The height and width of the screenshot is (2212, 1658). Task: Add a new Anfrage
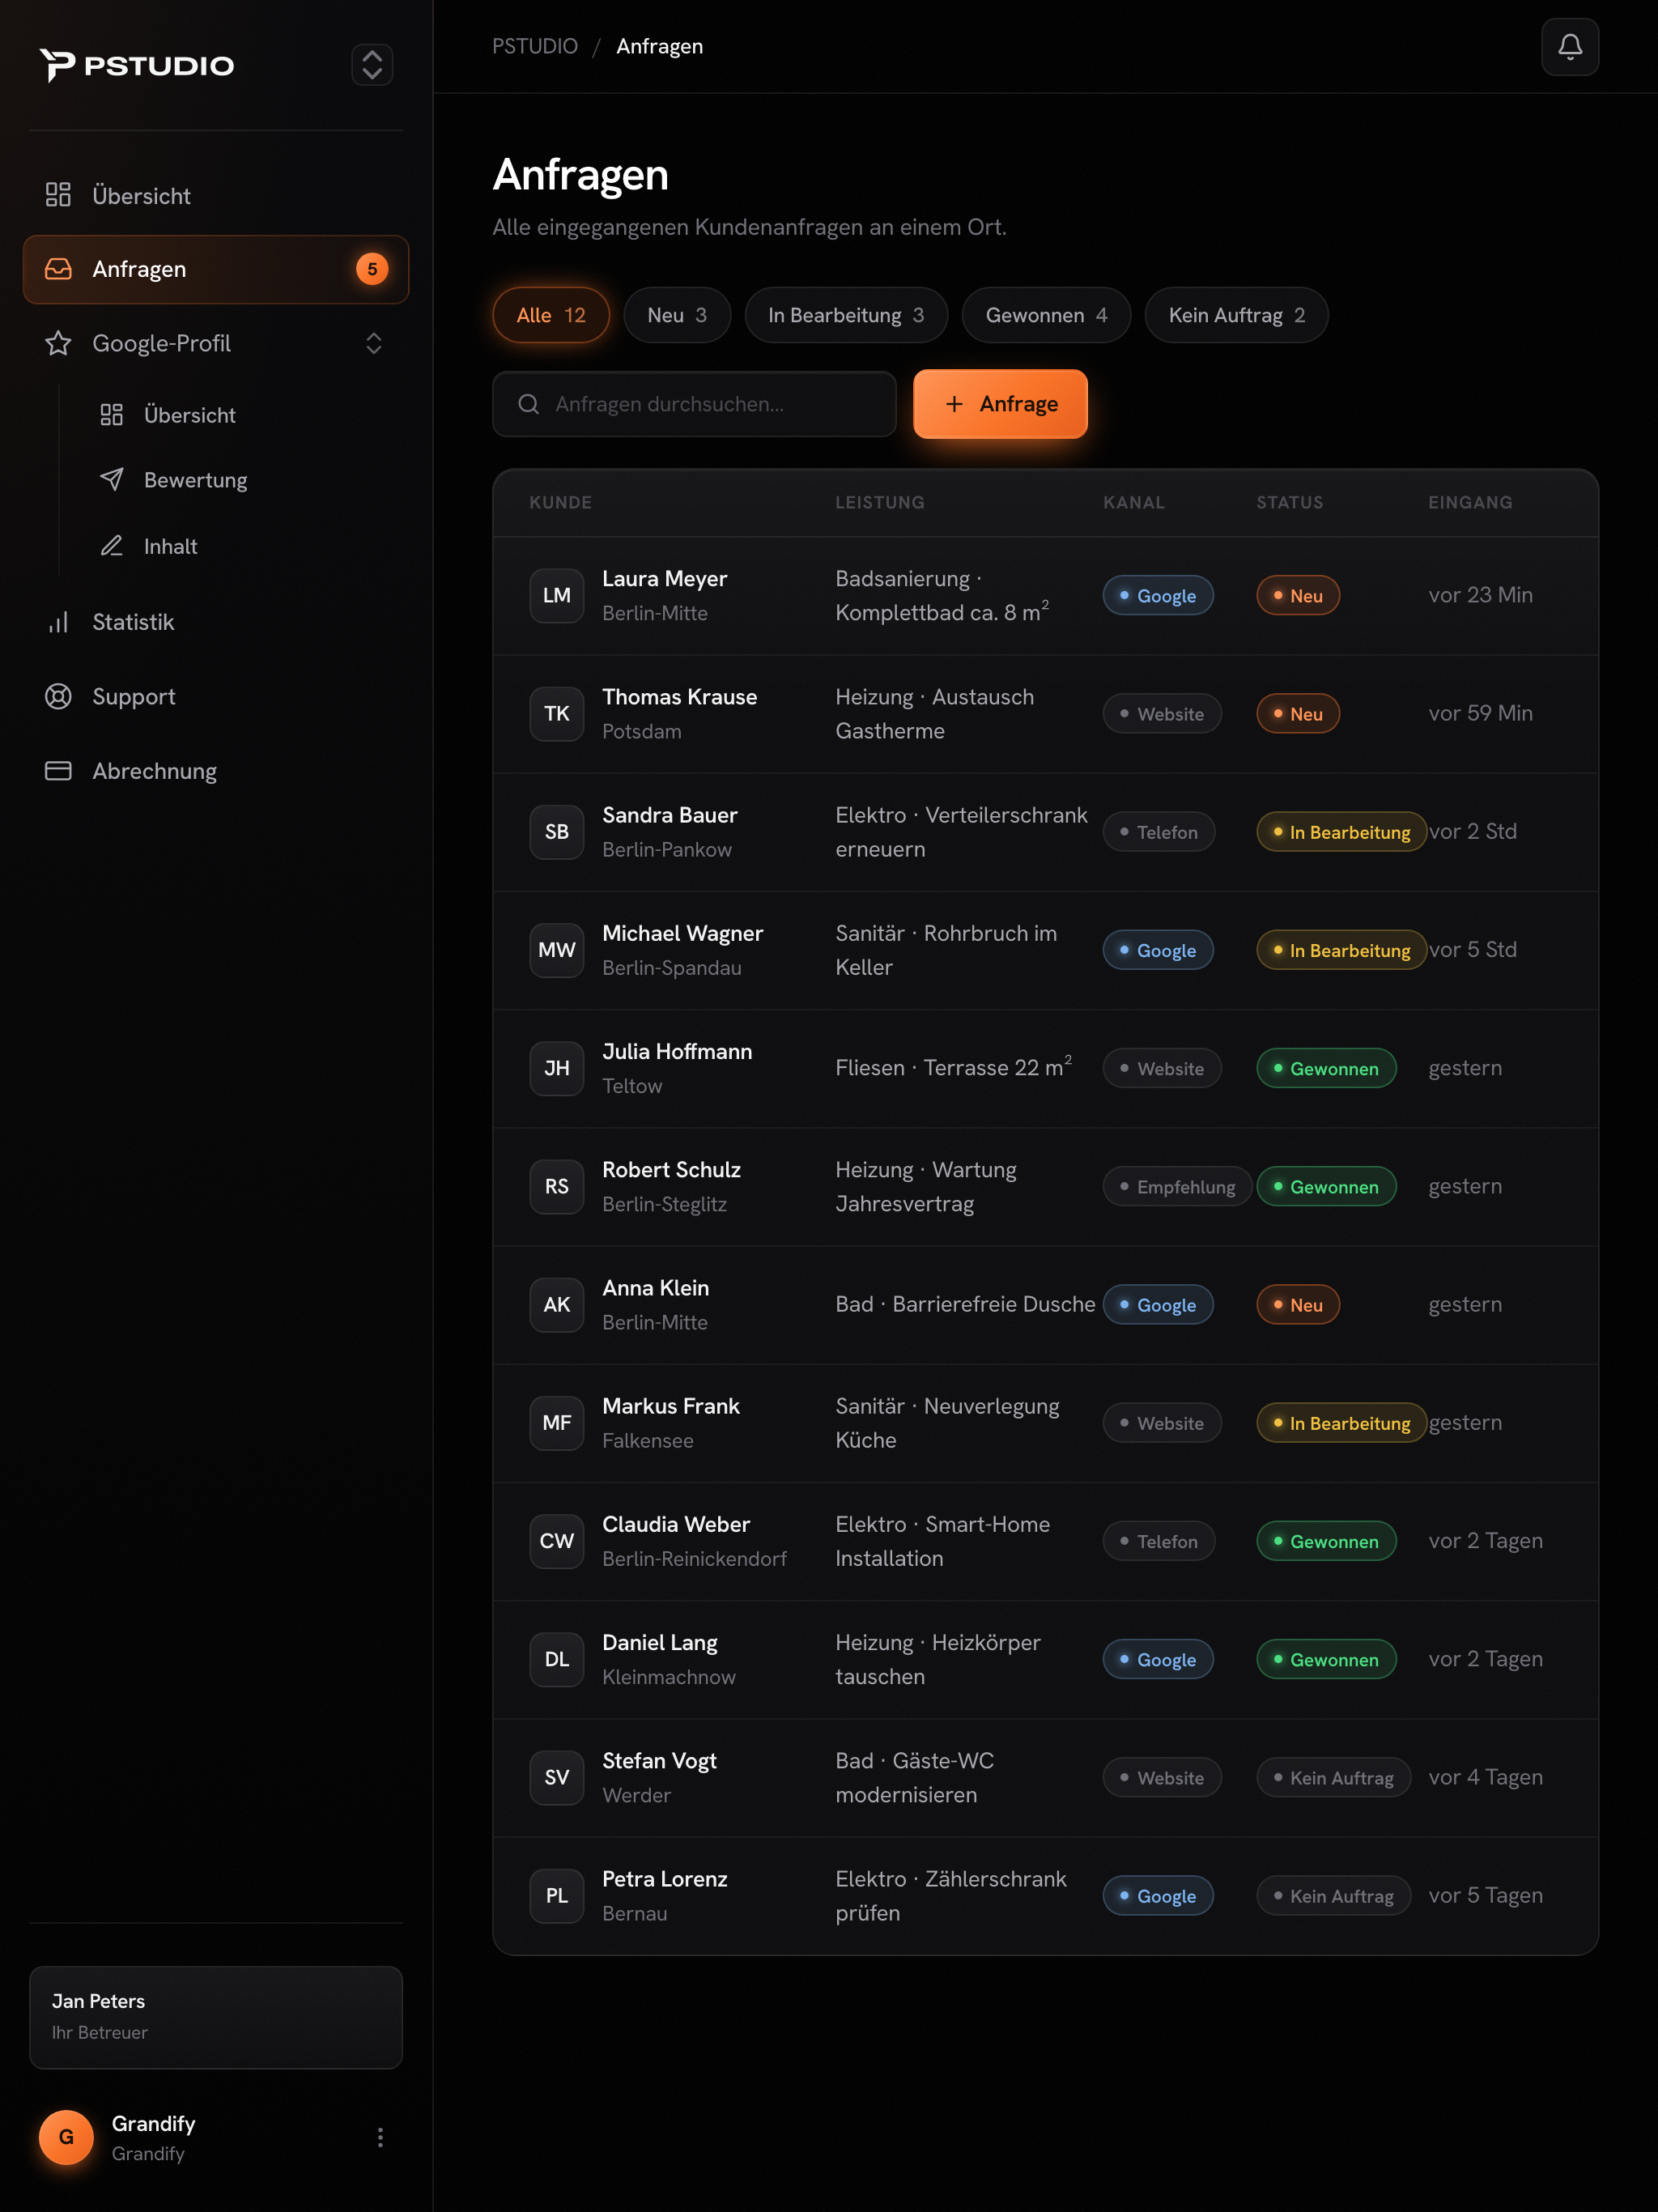click(1000, 404)
